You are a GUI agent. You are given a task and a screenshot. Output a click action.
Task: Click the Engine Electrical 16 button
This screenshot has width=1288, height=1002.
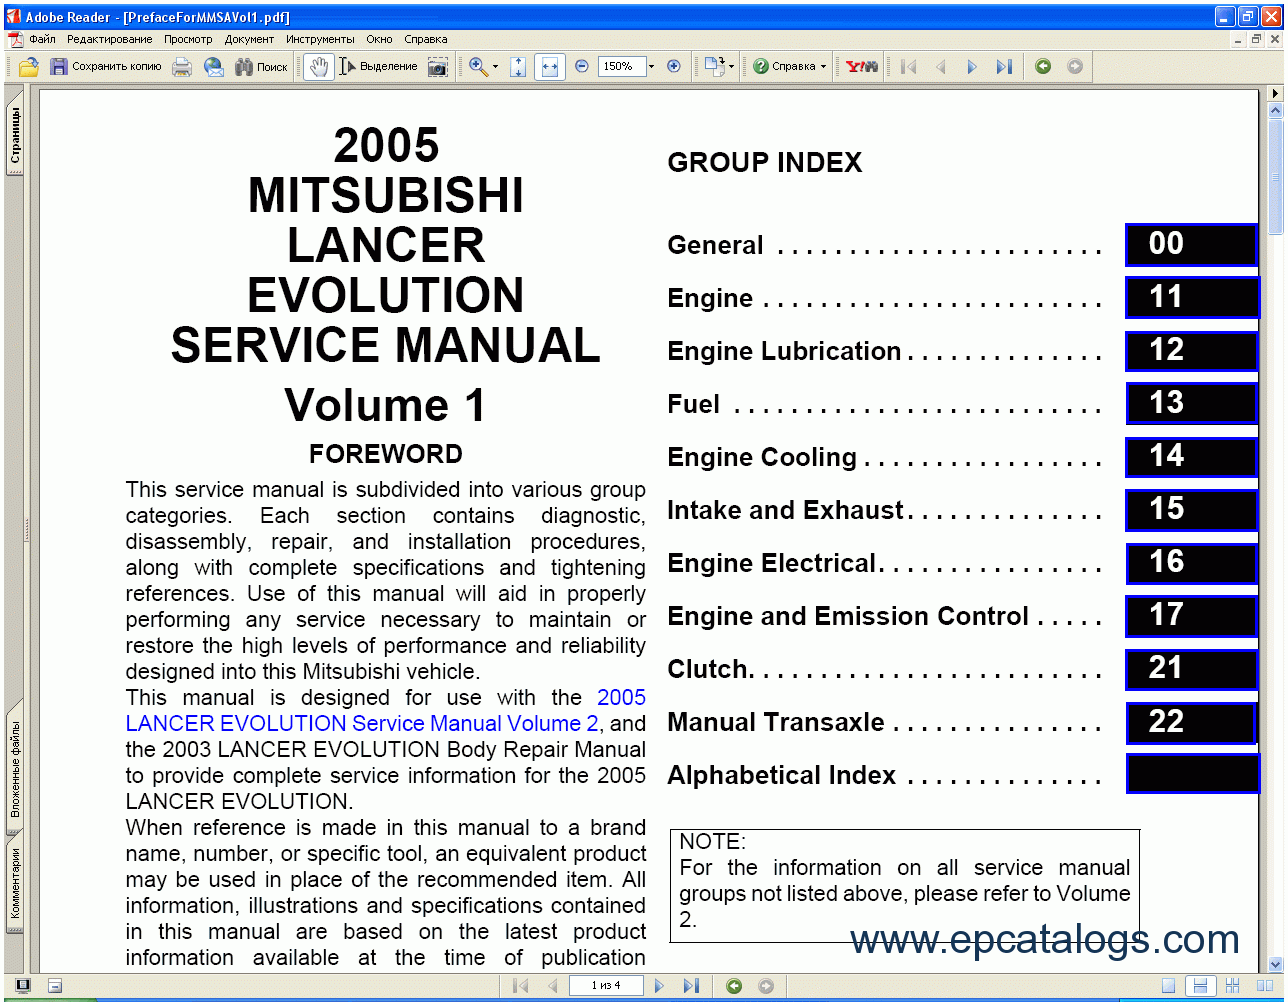1191,563
